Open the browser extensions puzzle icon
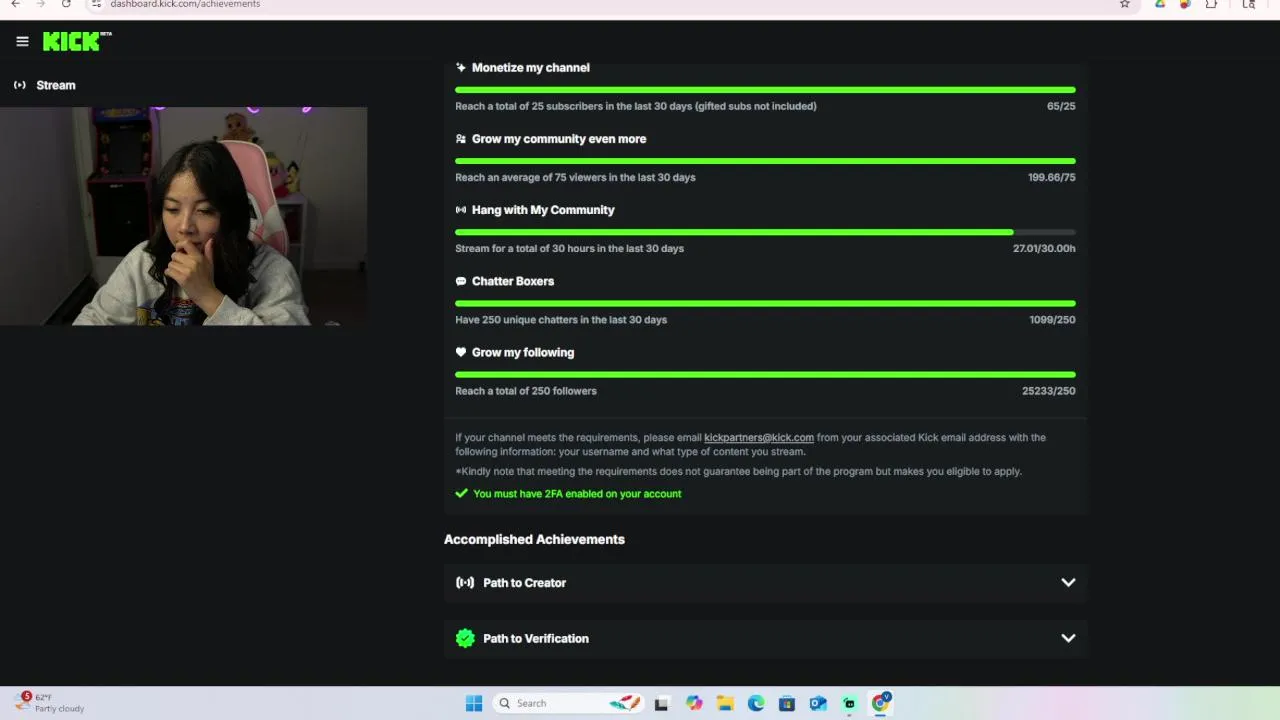Viewport: 1280px width, 720px height. (x=1211, y=4)
